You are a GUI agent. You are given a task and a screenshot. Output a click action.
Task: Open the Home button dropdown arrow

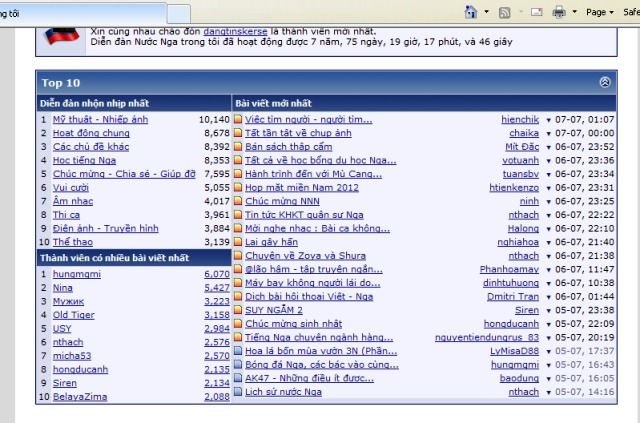[487, 11]
